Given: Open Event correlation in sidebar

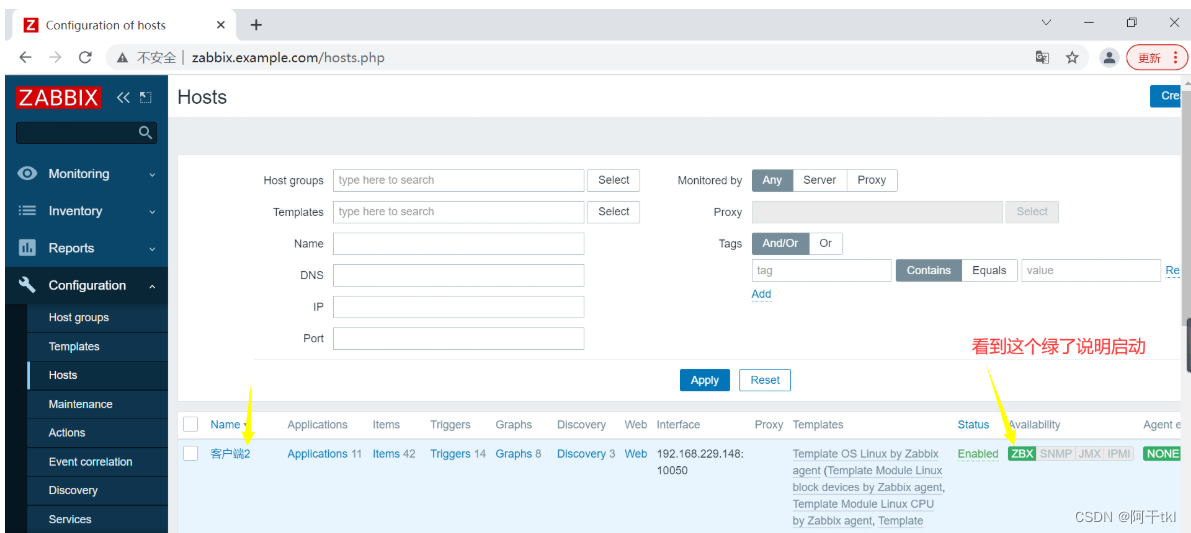Looking at the screenshot, I should 90,462.
